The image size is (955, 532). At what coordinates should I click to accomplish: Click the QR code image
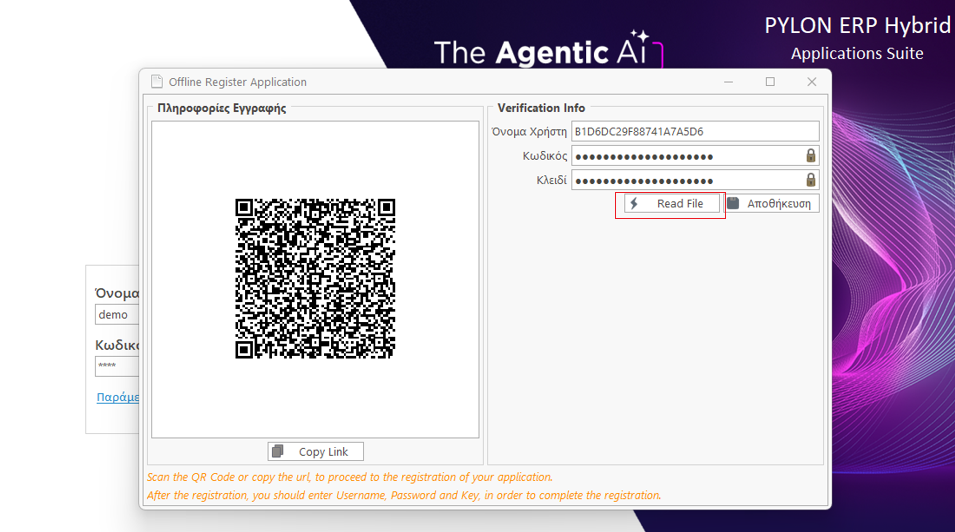(x=315, y=278)
